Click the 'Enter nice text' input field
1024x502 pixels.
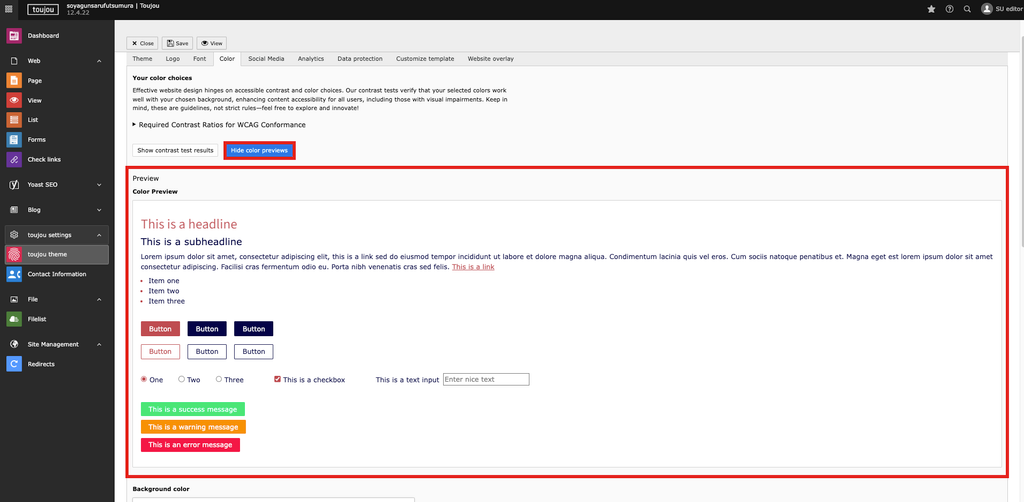click(x=485, y=380)
